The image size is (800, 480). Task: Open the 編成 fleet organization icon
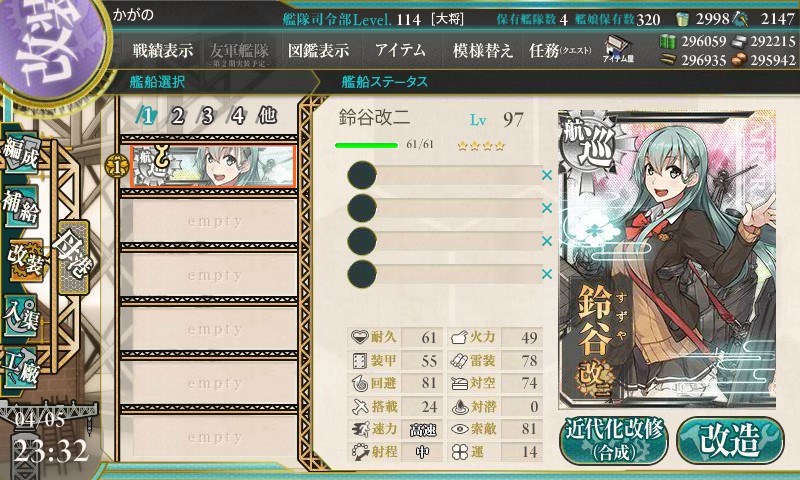pyautogui.click(x=21, y=153)
